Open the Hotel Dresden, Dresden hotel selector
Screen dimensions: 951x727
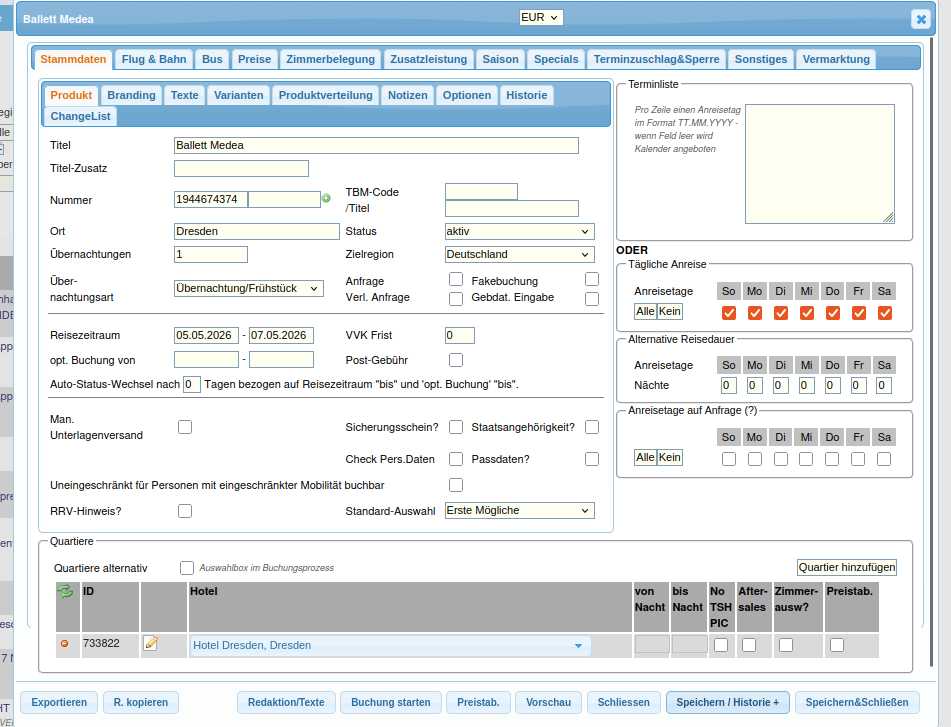pyautogui.click(x=390, y=646)
